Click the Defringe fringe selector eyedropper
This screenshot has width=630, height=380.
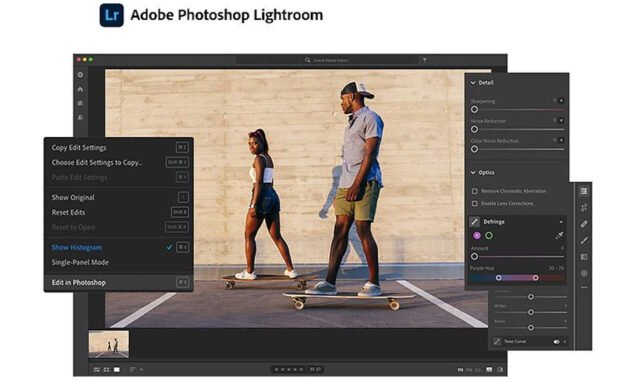pos(559,236)
